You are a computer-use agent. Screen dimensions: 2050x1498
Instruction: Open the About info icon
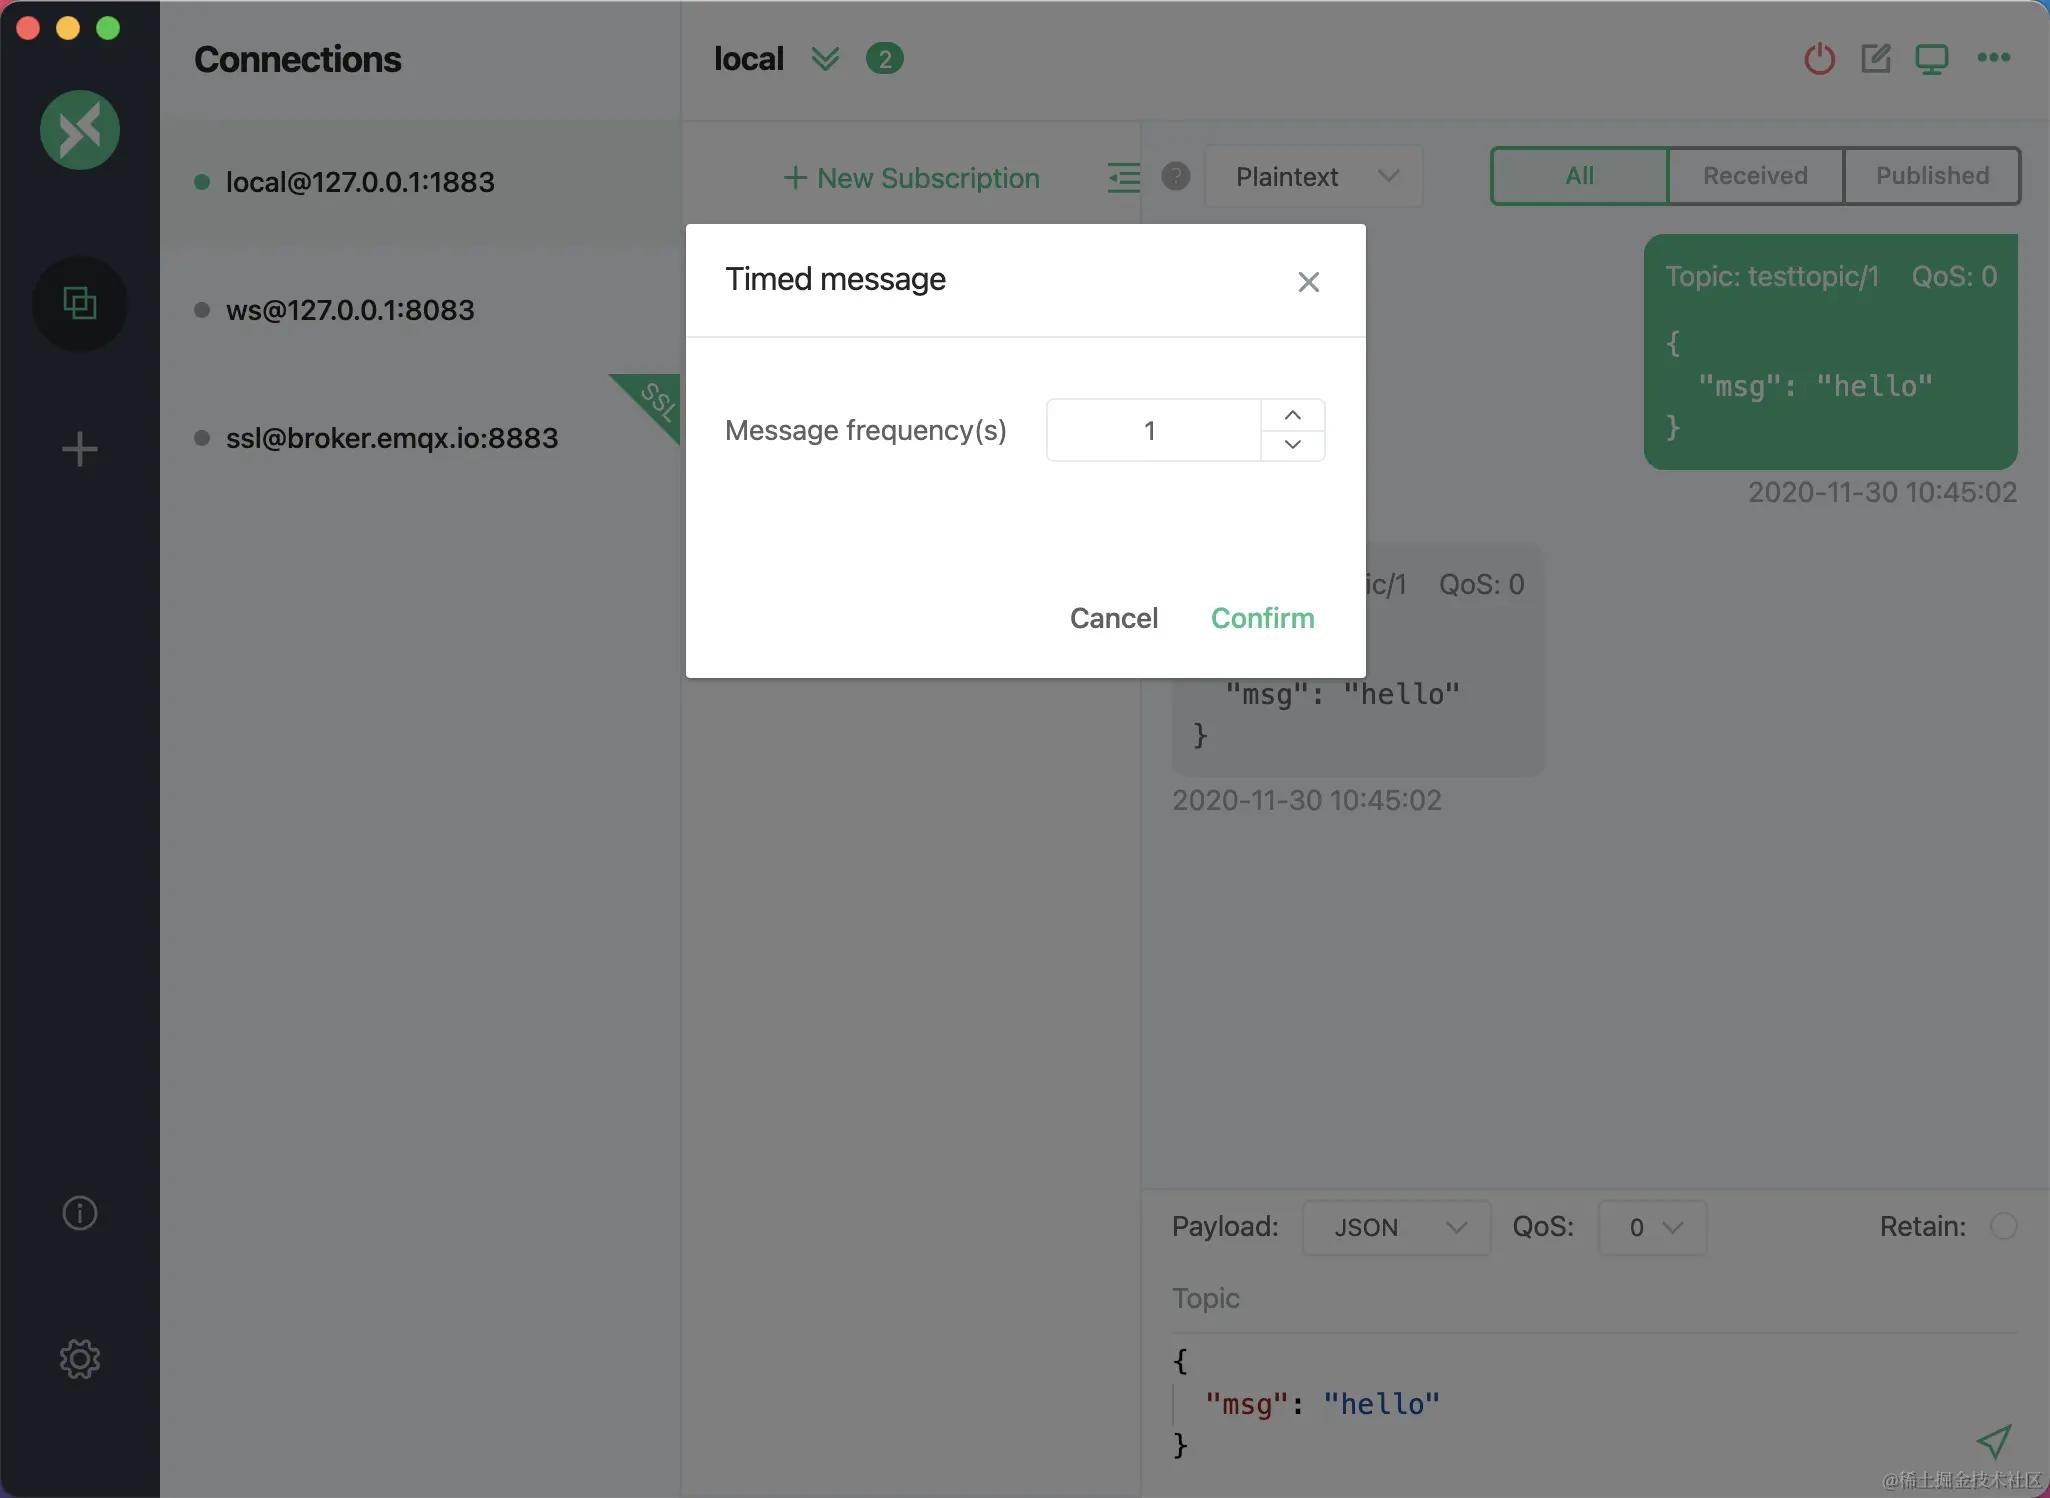pyautogui.click(x=80, y=1213)
